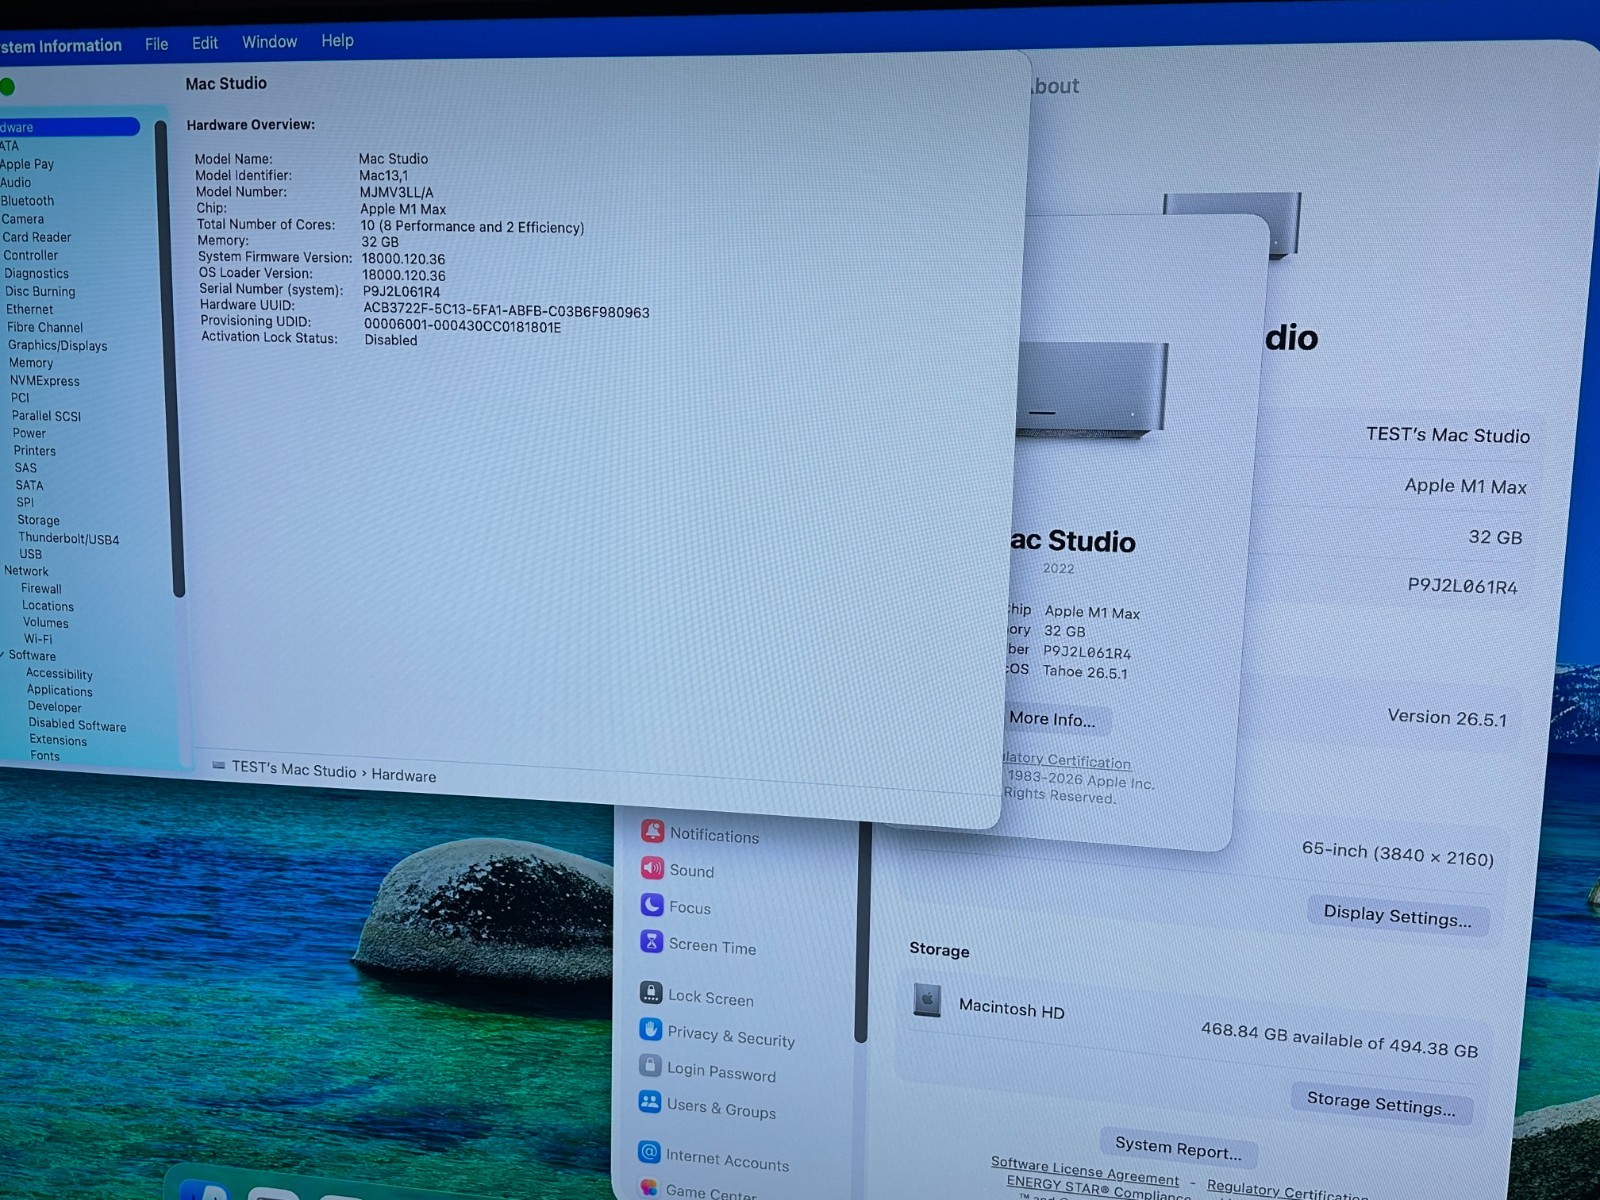Image resolution: width=1600 pixels, height=1200 pixels.
Task: Select Disabled Software in sidebar
Action: pos(77,725)
